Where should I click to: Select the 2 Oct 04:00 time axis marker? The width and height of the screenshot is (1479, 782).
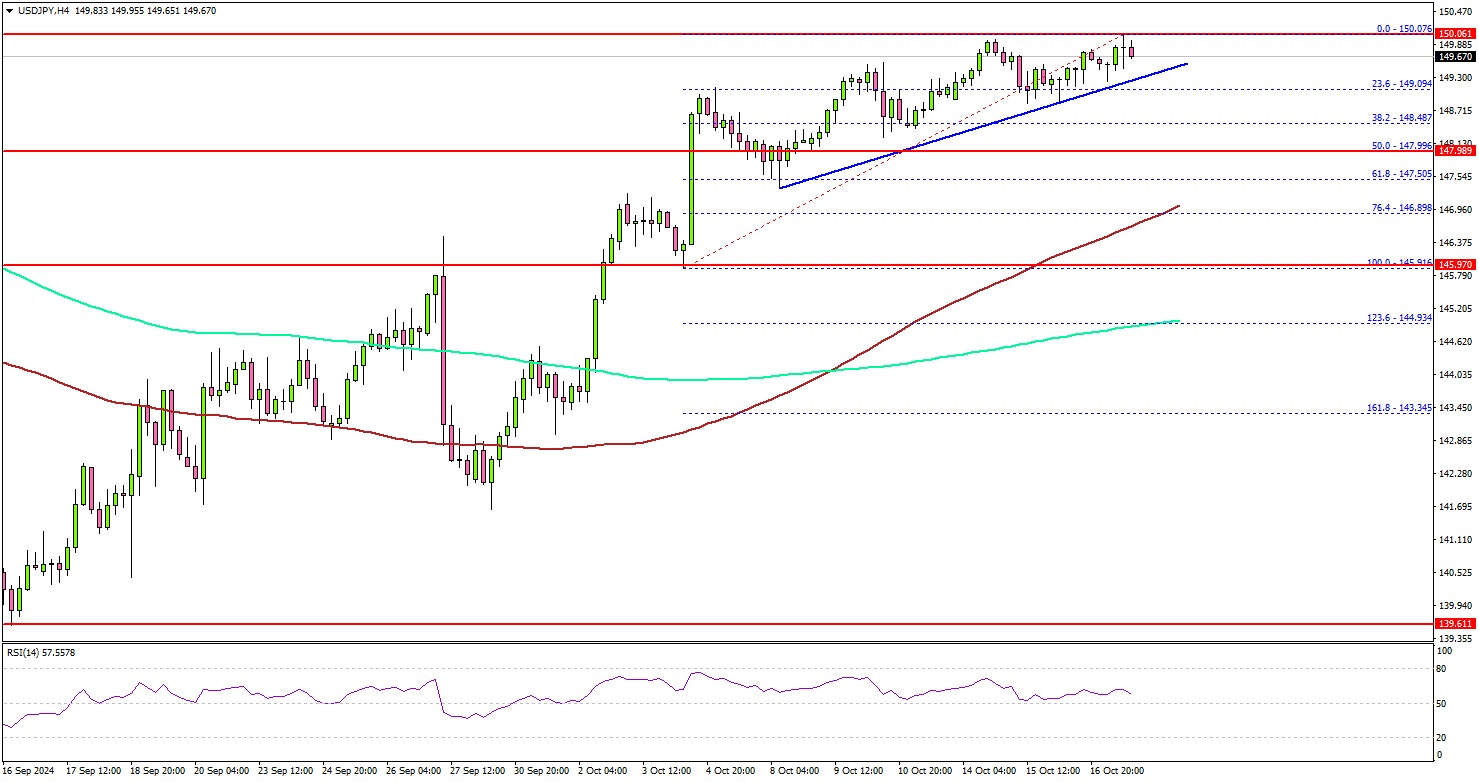pos(605,771)
